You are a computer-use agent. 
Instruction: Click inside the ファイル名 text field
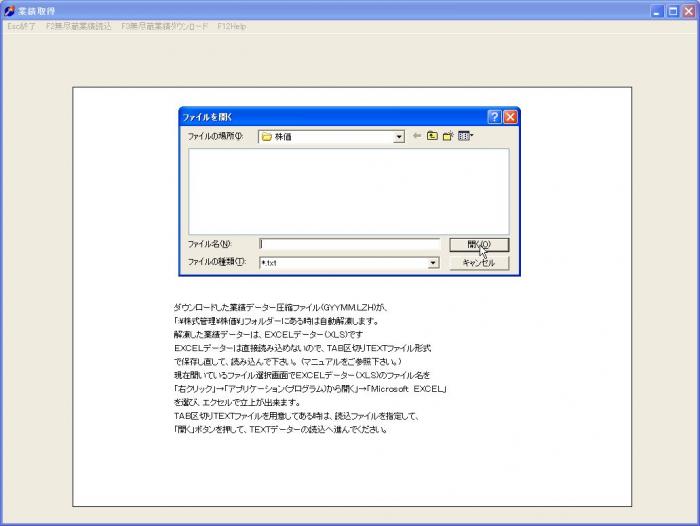pos(349,243)
